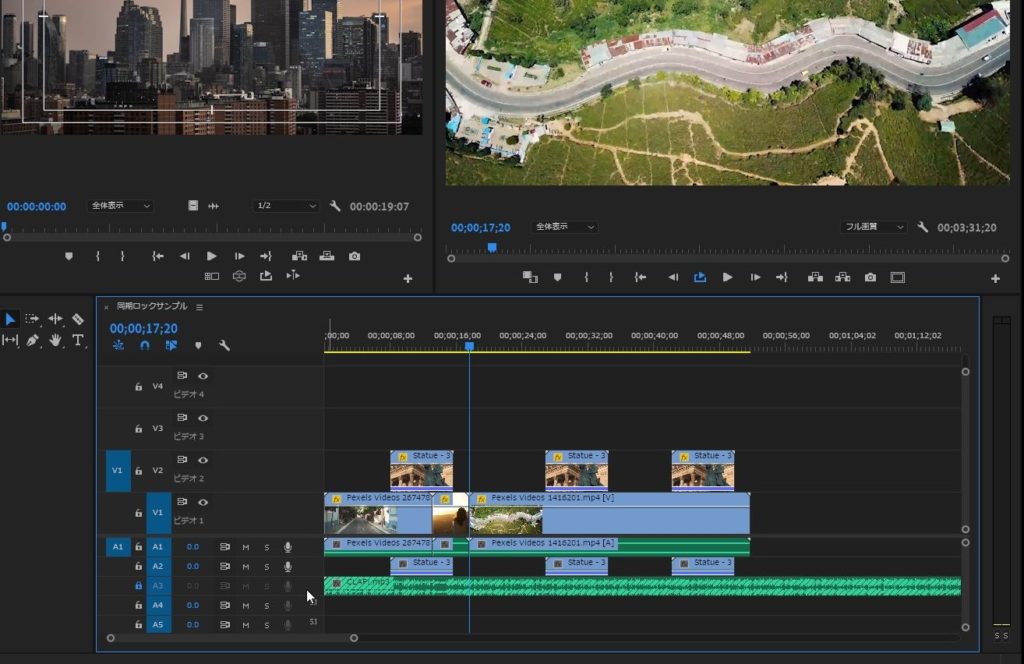Viewport: 1024px width, 664px height.
Task: Open the 同期ロックサンプル sequence panel menu
Action: click(x=199, y=307)
